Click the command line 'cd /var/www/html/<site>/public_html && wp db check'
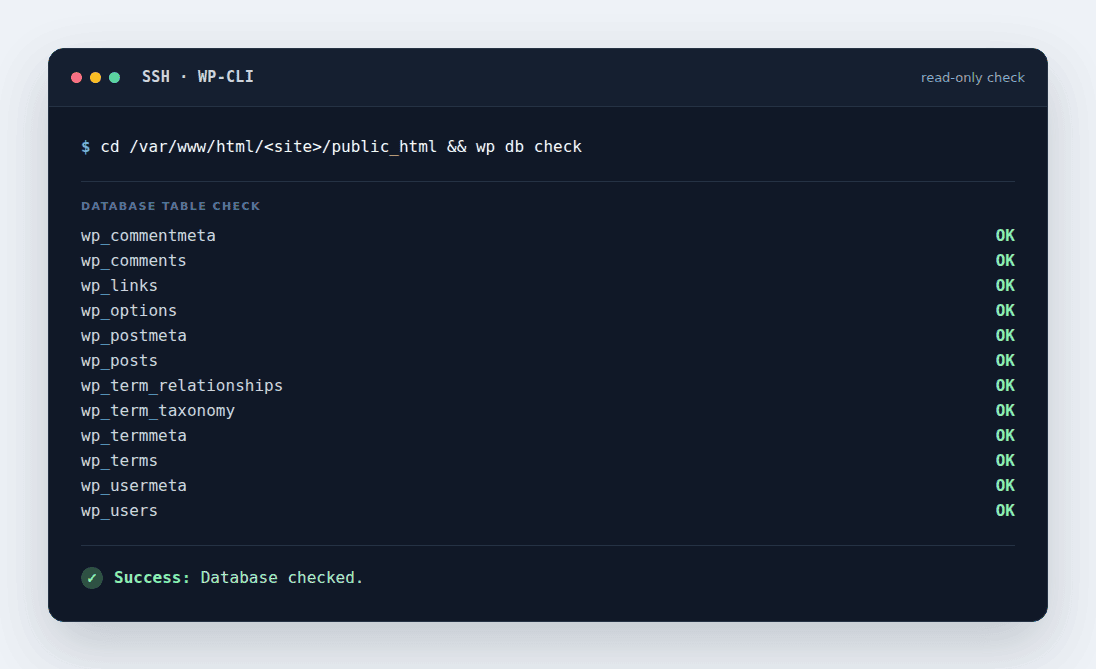 341,147
